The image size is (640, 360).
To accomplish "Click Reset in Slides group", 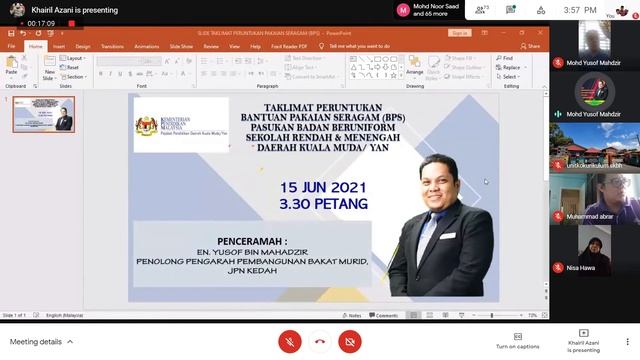I will (x=69, y=67).
